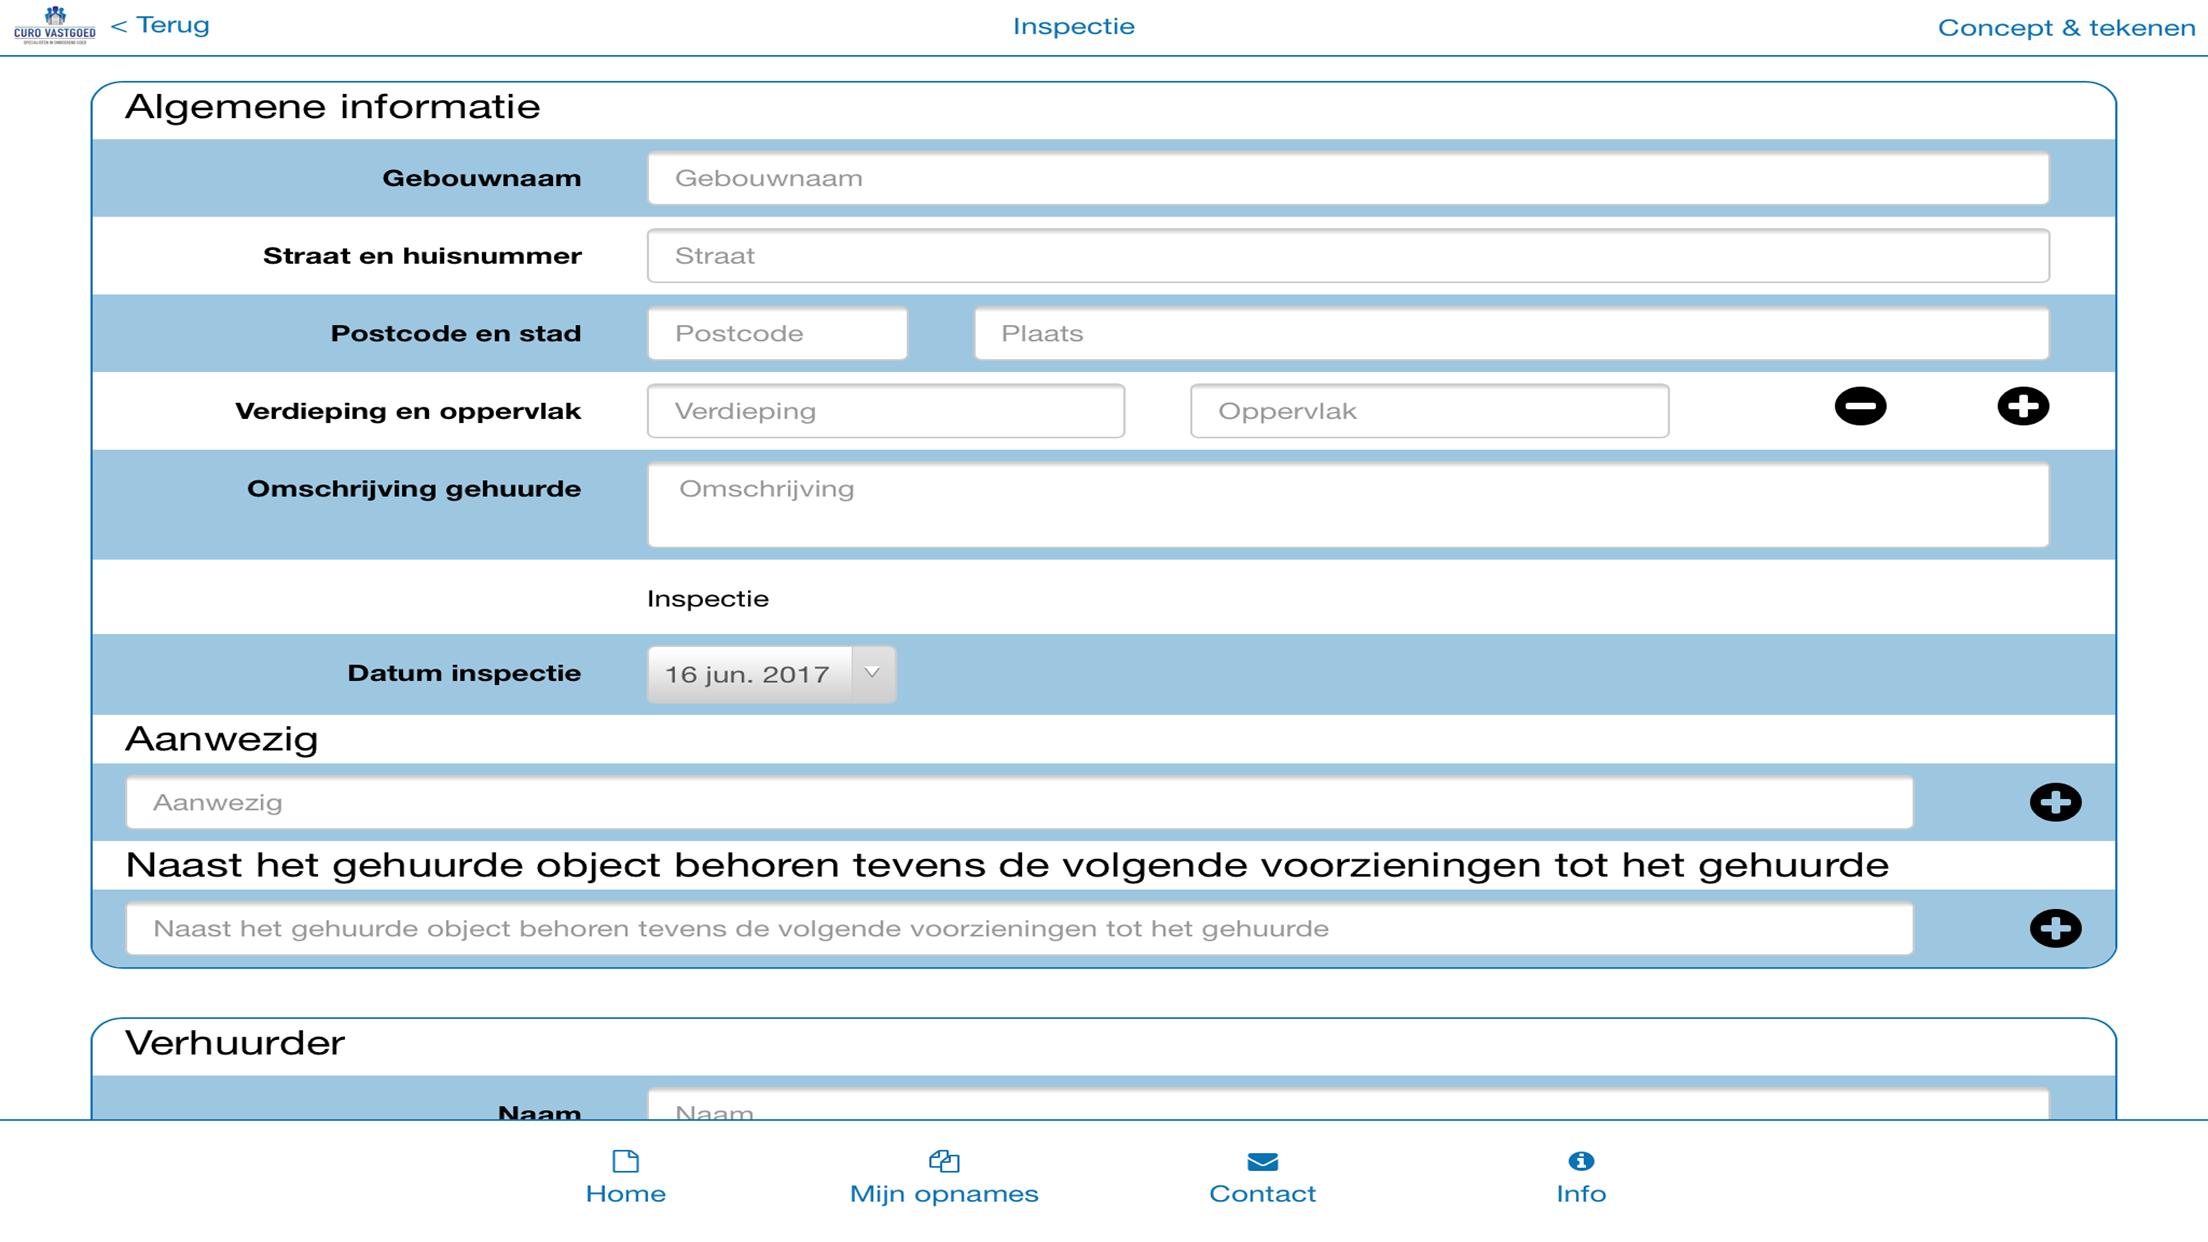
Task: Focus the Straat input field
Action: [1348, 256]
